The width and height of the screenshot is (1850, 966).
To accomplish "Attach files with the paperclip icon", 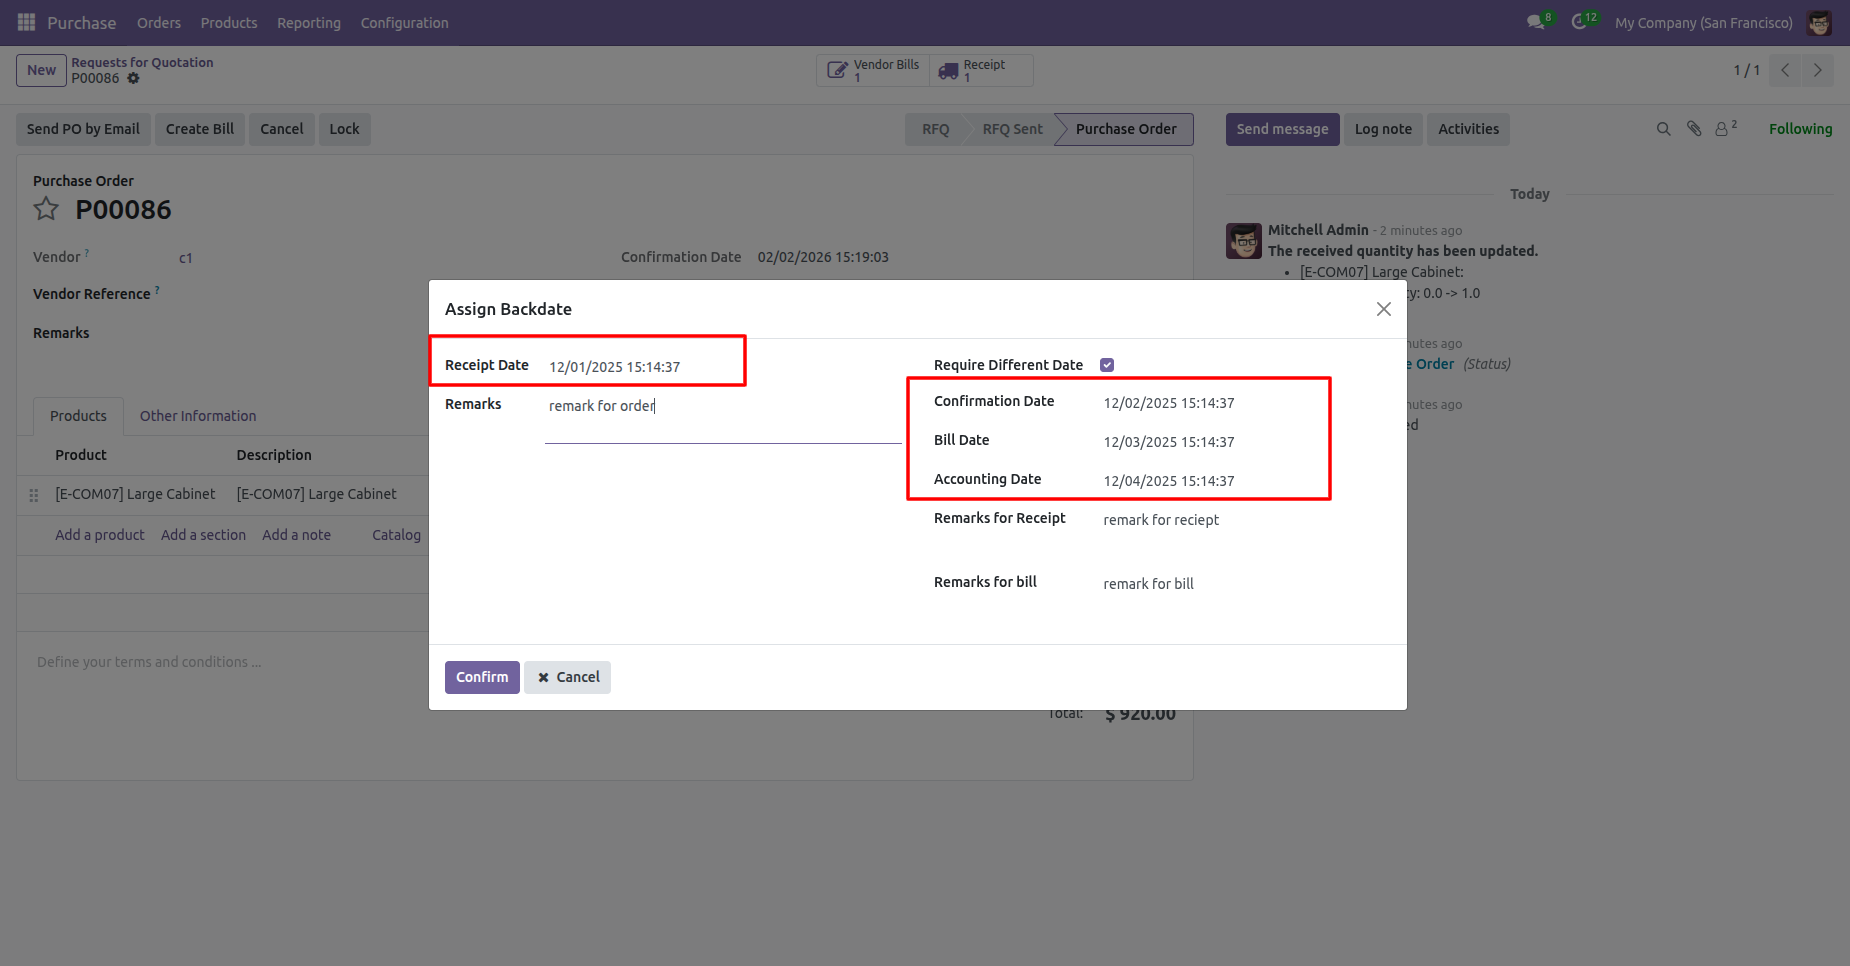I will 1694,129.
